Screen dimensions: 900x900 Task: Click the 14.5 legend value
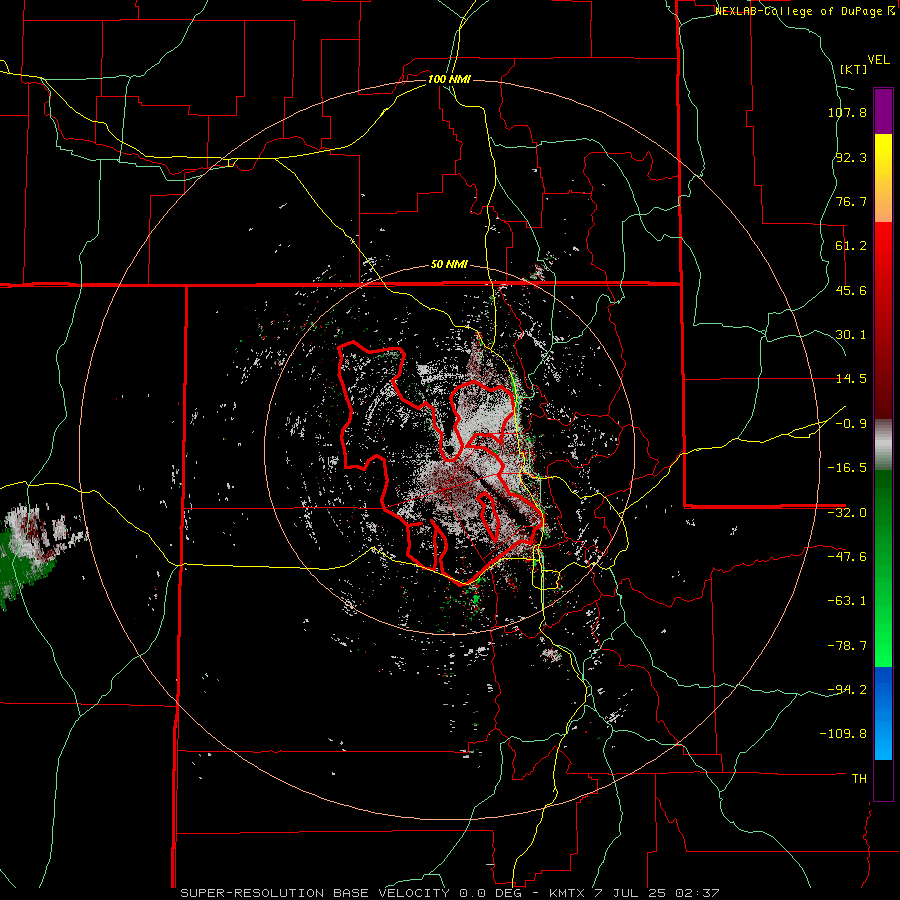point(851,379)
